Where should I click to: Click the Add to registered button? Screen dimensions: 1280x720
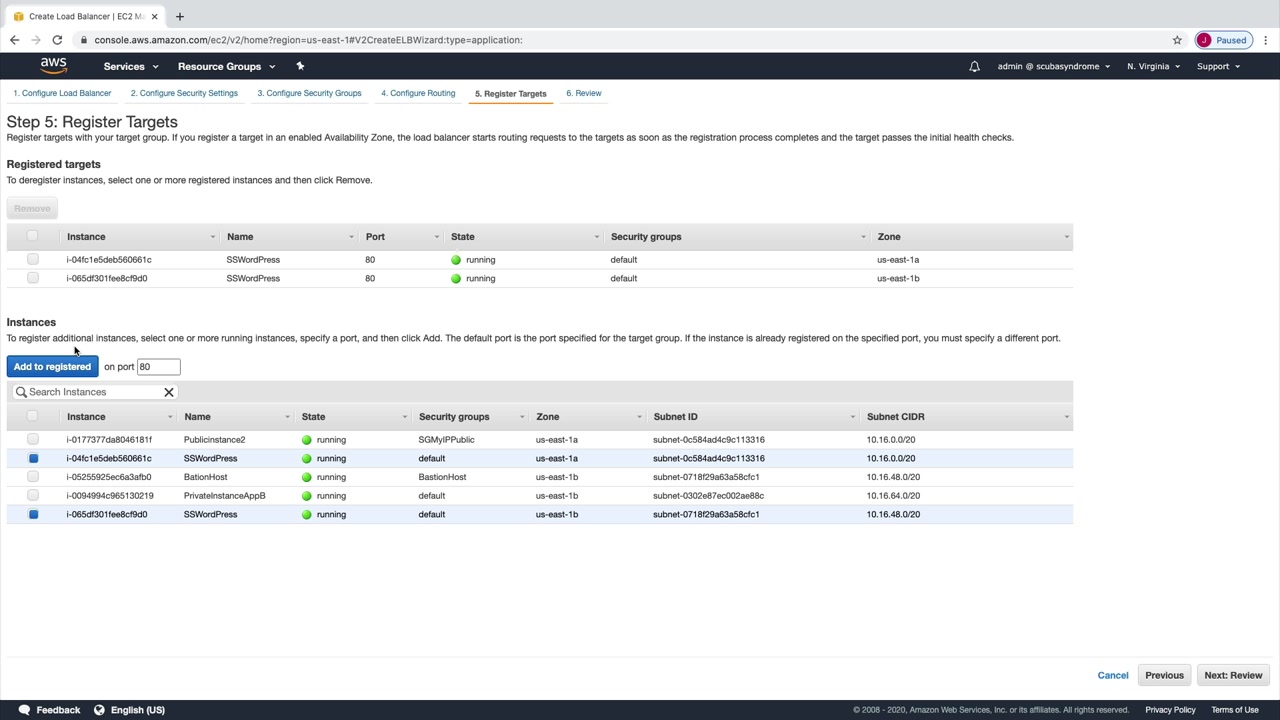pos(52,366)
